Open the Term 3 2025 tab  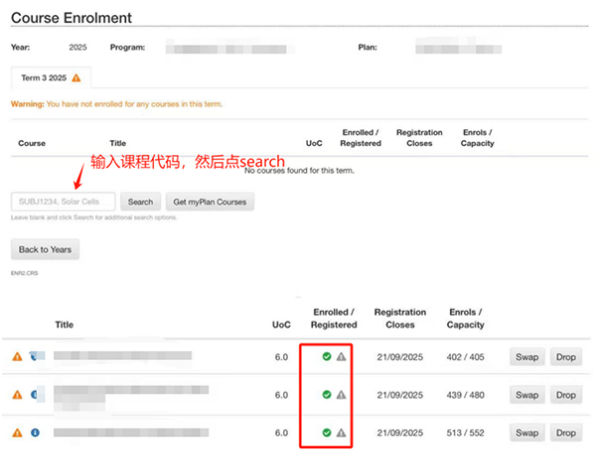point(50,77)
